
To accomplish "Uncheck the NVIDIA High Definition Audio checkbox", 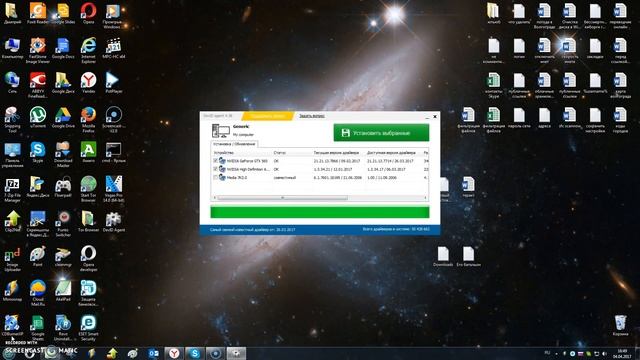I will [x=216, y=169].
